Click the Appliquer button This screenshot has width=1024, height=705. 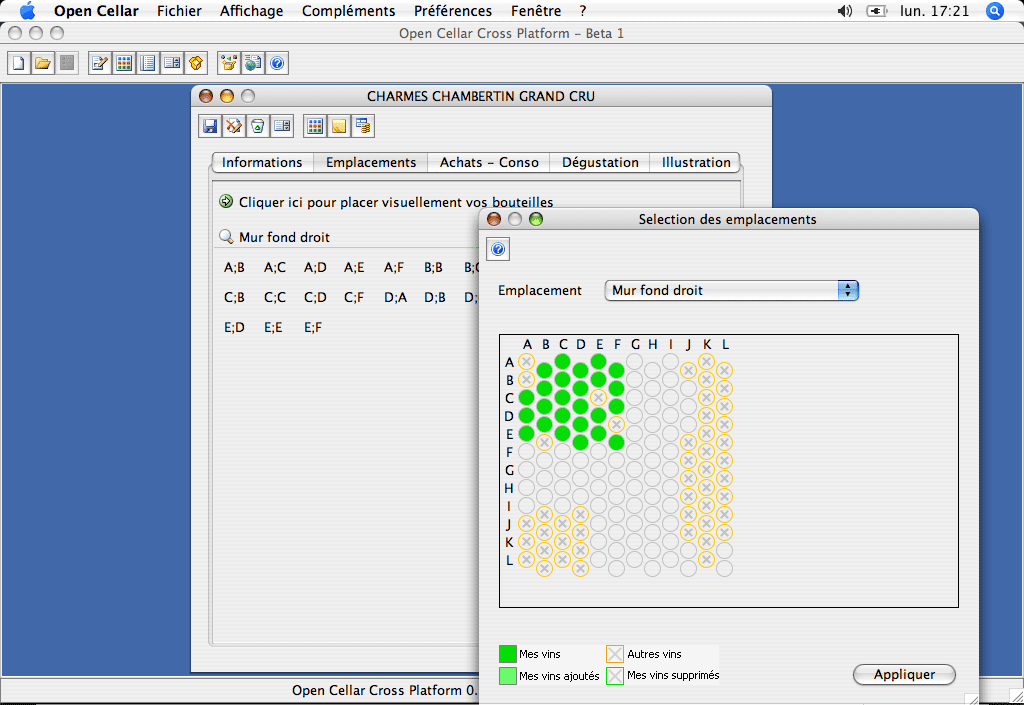point(904,675)
